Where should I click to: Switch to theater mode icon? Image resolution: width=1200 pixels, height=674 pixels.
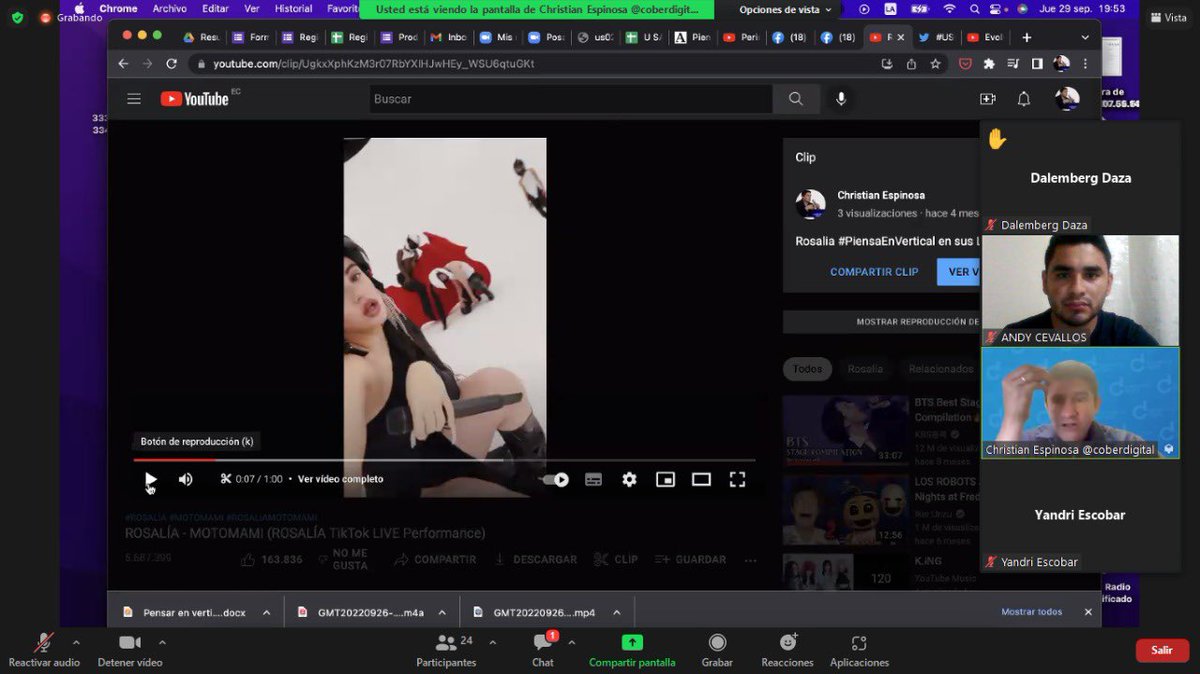(x=701, y=479)
